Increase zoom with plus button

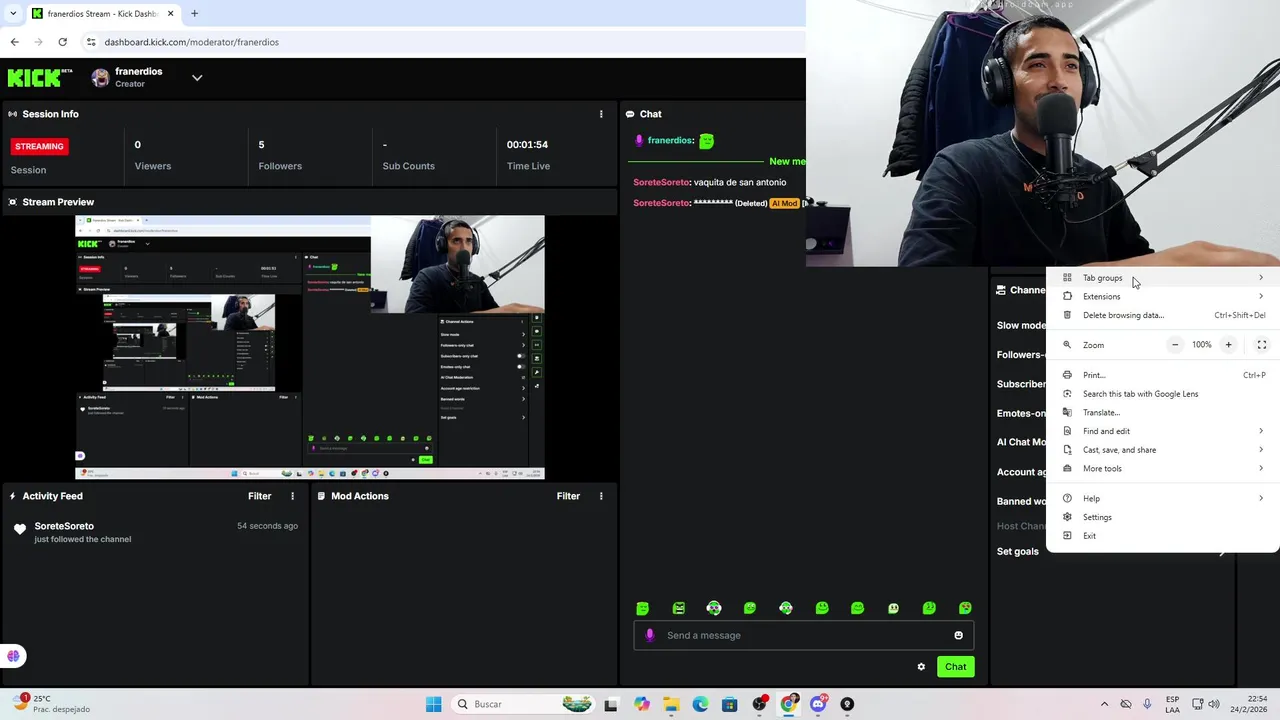tap(1228, 345)
